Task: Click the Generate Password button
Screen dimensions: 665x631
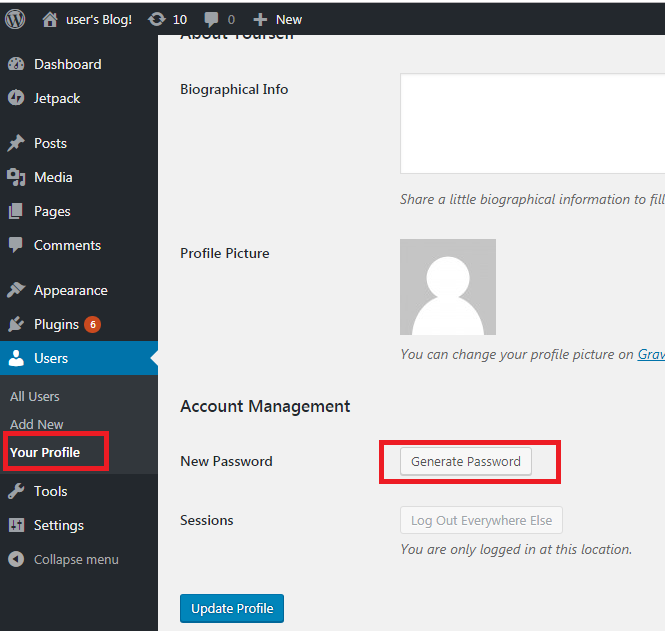Action: pyautogui.click(x=466, y=461)
